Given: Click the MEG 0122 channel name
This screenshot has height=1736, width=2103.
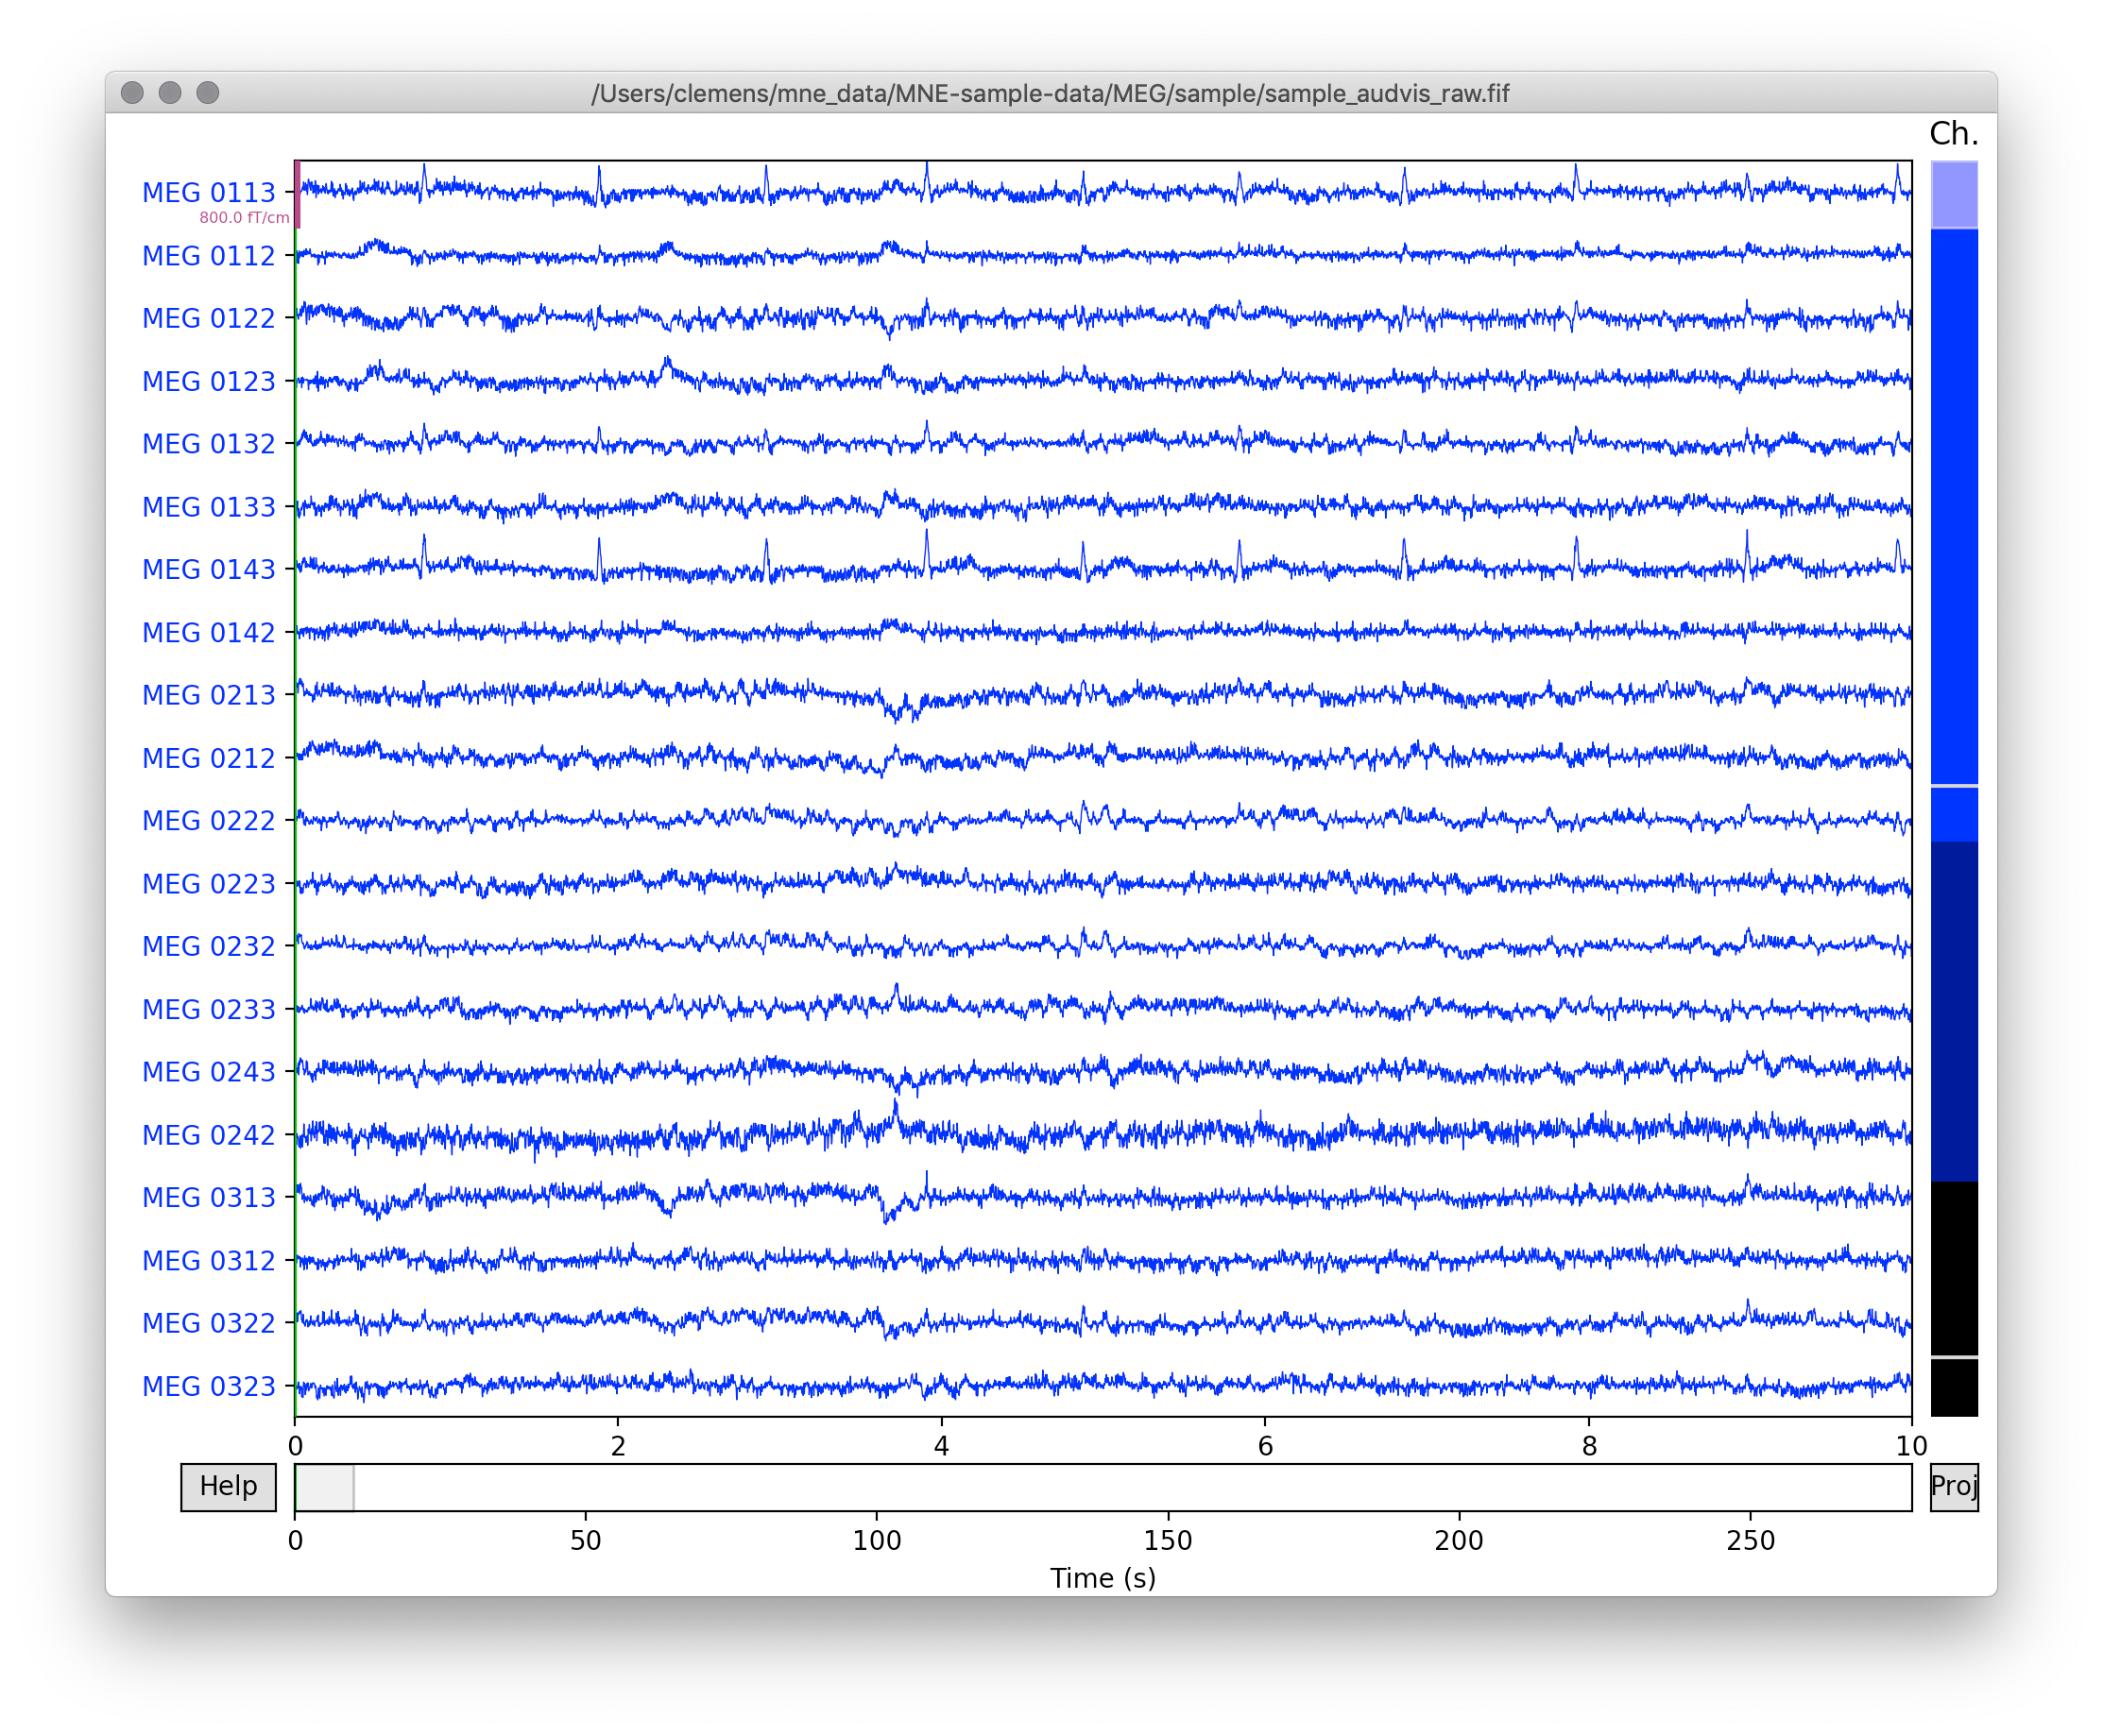Looking at the screenshot, I should [x=208, y=318].
